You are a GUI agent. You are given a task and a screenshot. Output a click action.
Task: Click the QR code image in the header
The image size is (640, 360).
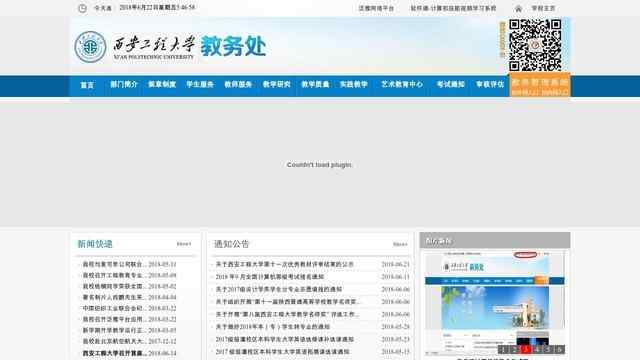click(535, 45)
